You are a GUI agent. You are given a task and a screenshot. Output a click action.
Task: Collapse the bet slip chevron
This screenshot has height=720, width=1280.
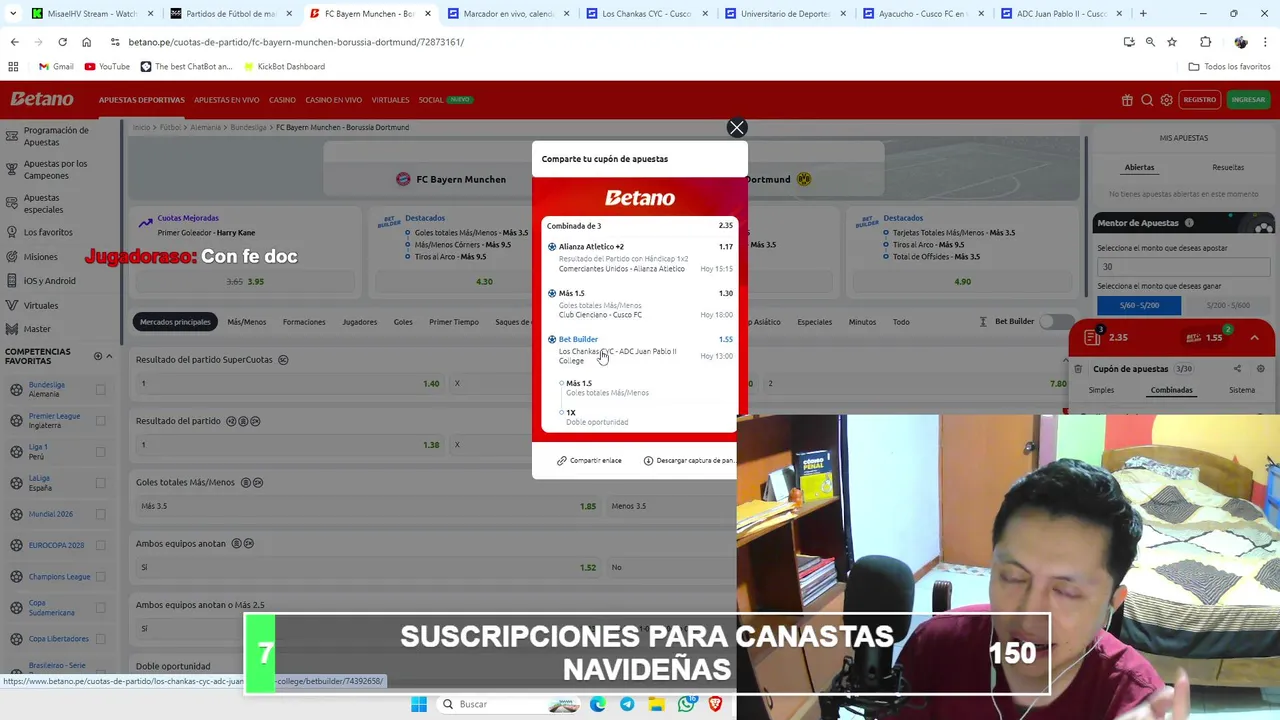[x=1254, y=338]
